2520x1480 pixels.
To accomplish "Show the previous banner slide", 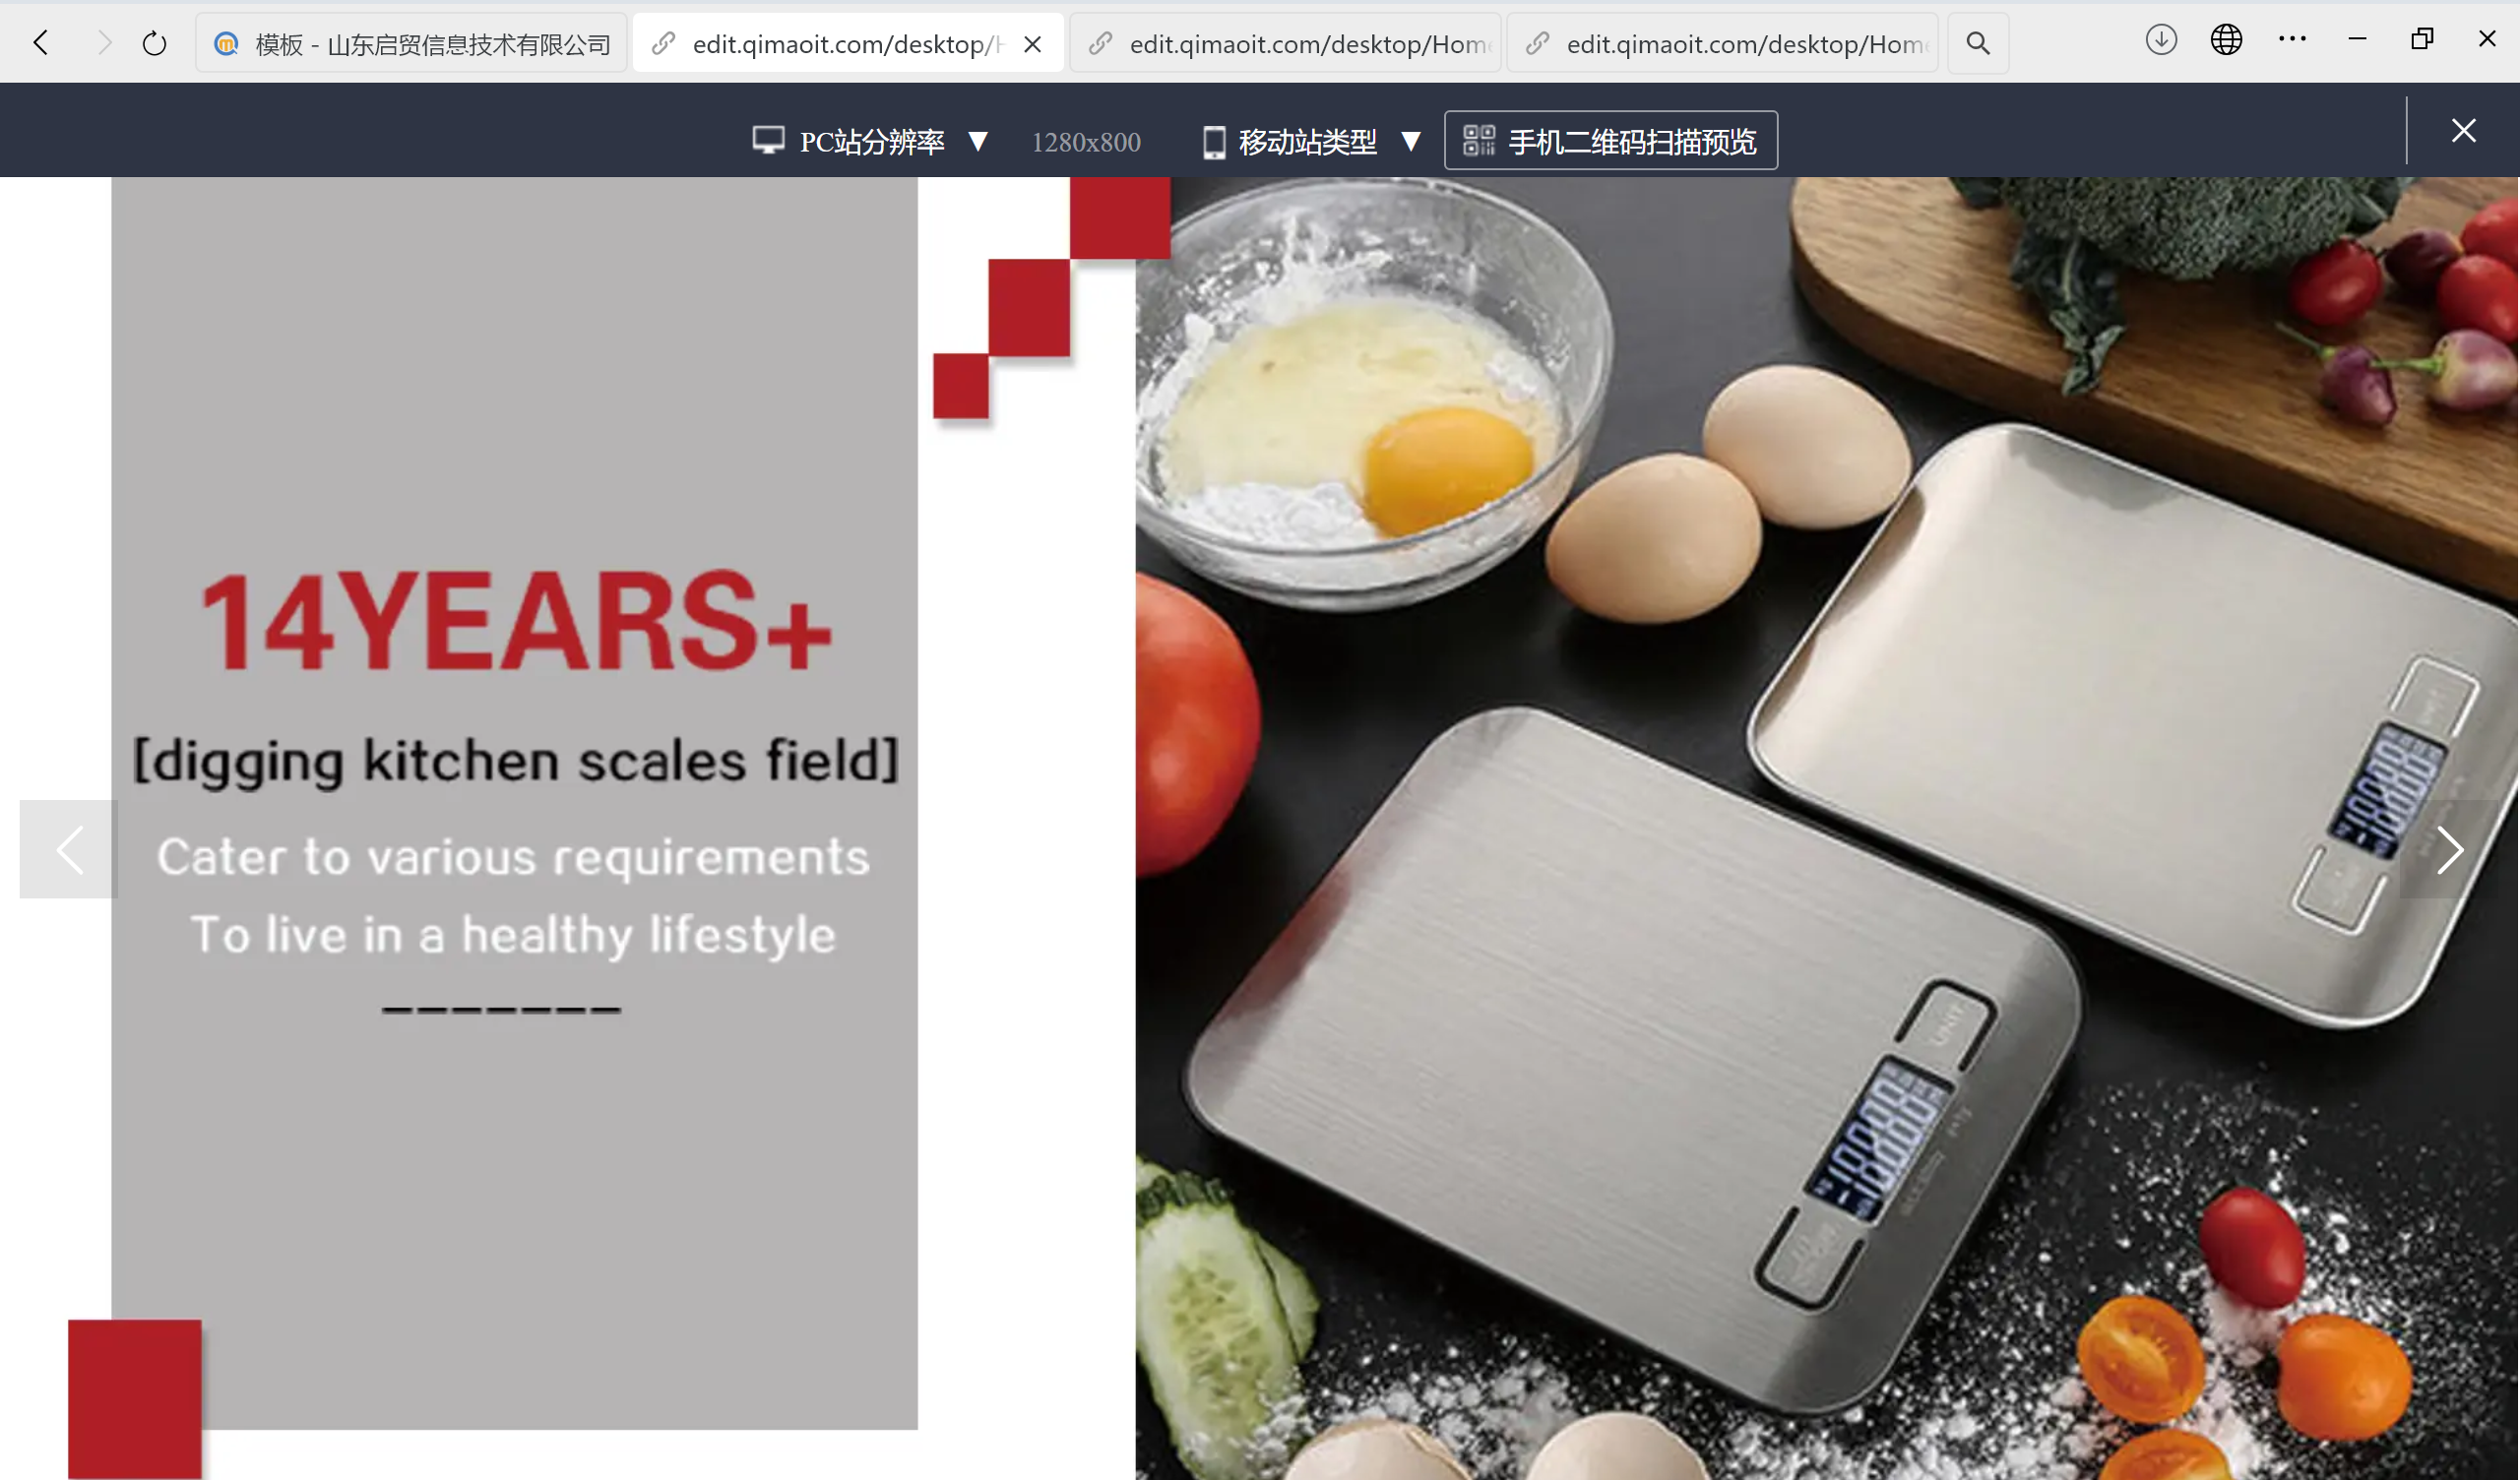I will point(69,850).
